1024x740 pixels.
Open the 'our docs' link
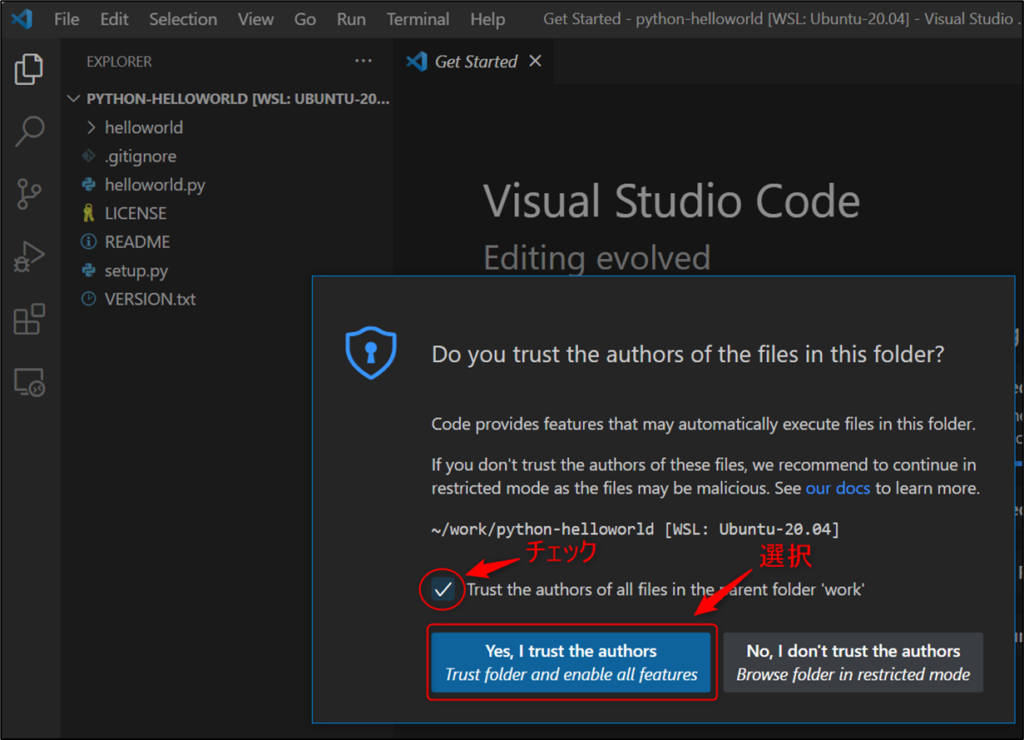[x=838, y=489]
